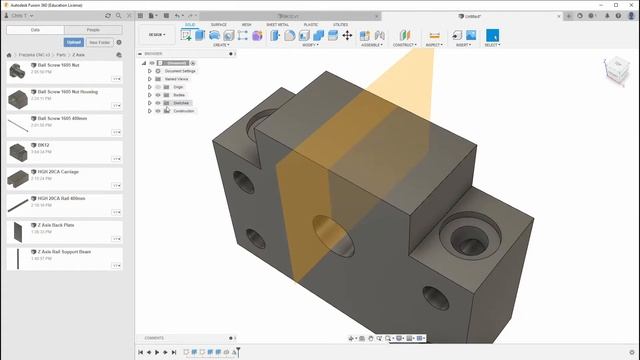Viewport: 640px width, 360px height.
Task: Click the blue Select tool icon
Action: 492,36
